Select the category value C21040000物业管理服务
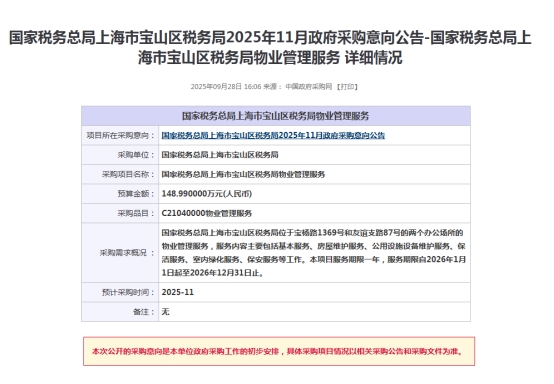 (207, 213)
